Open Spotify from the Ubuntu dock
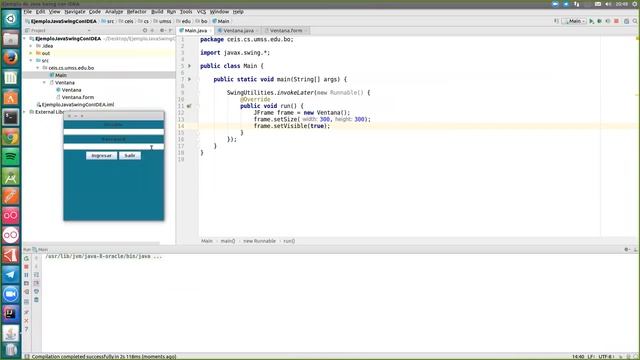The image size is (640, 360). pos(11,157)
